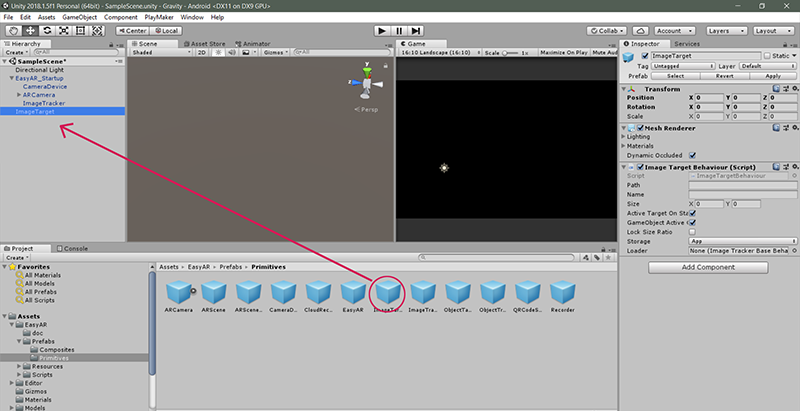Toggle scene effects image icon
The width and height of the screenshot is (800, 411).
[x=247, y=53]
